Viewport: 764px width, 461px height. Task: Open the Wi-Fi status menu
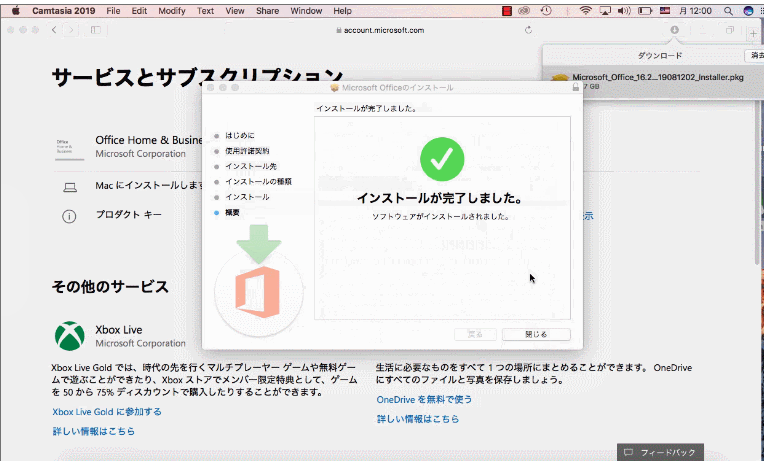click(x=585, y=11)
